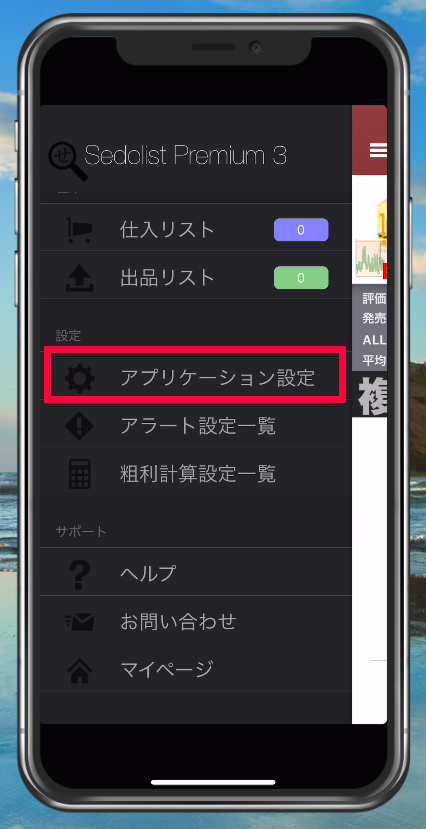Screen dimensions: 426x829
Task: Click the calculator icon for 粗利計算設定一覧
Action: pyautogui.click(x=79, y=474)
